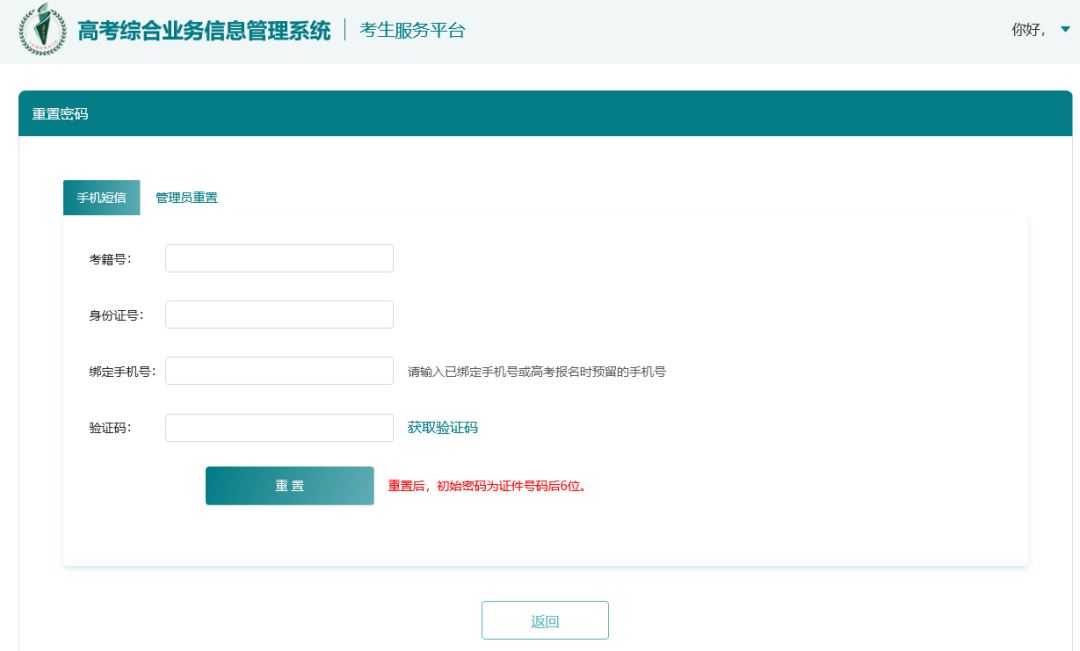Click the 高考综合业务信息管理系统 title text
This screenshot has height=651, width=1080.
click(204, 31)
